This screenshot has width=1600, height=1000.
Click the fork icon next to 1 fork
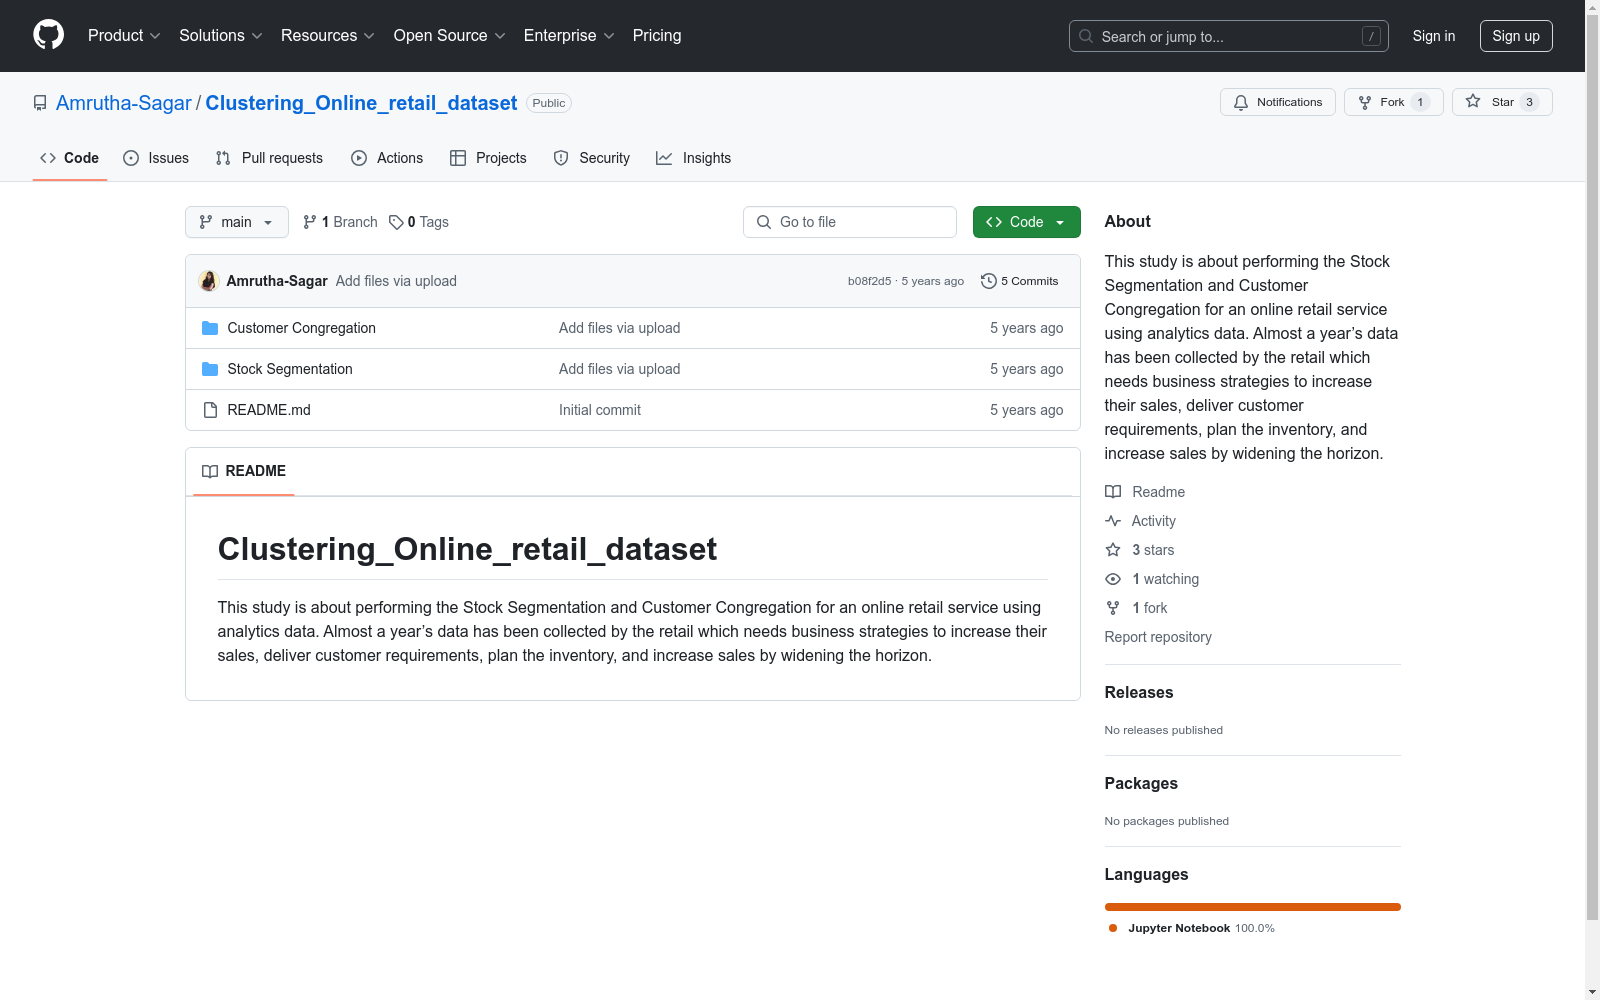click(x=1113, y=608)
